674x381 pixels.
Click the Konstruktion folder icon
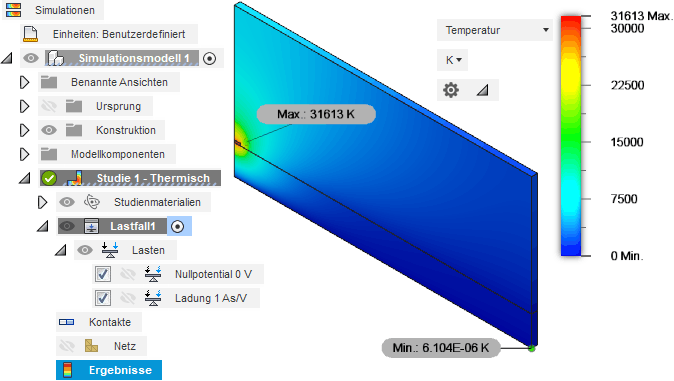pyautogui.click(x=74, y=130)
